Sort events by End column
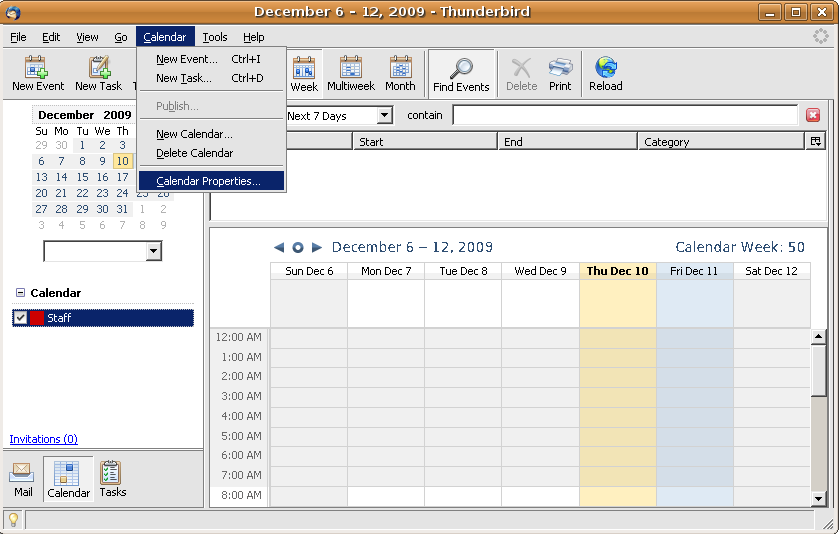 pyautogui.click(x=567, y=142)
